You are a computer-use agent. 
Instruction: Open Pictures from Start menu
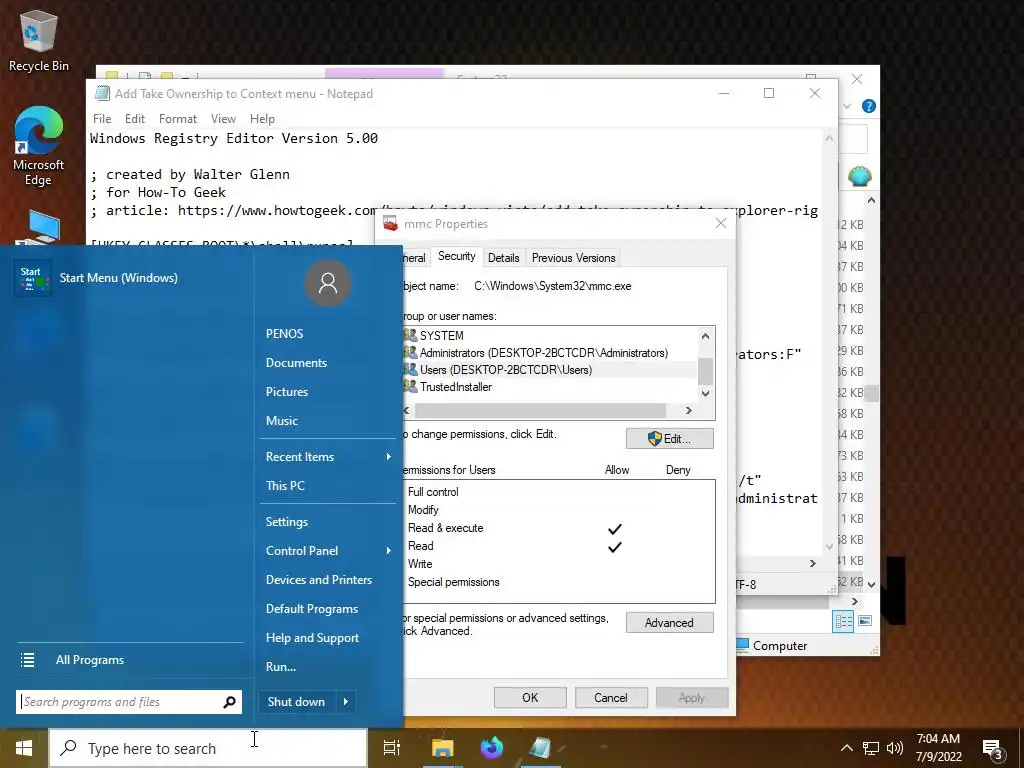pyautogui.click(x=287, y=392)
